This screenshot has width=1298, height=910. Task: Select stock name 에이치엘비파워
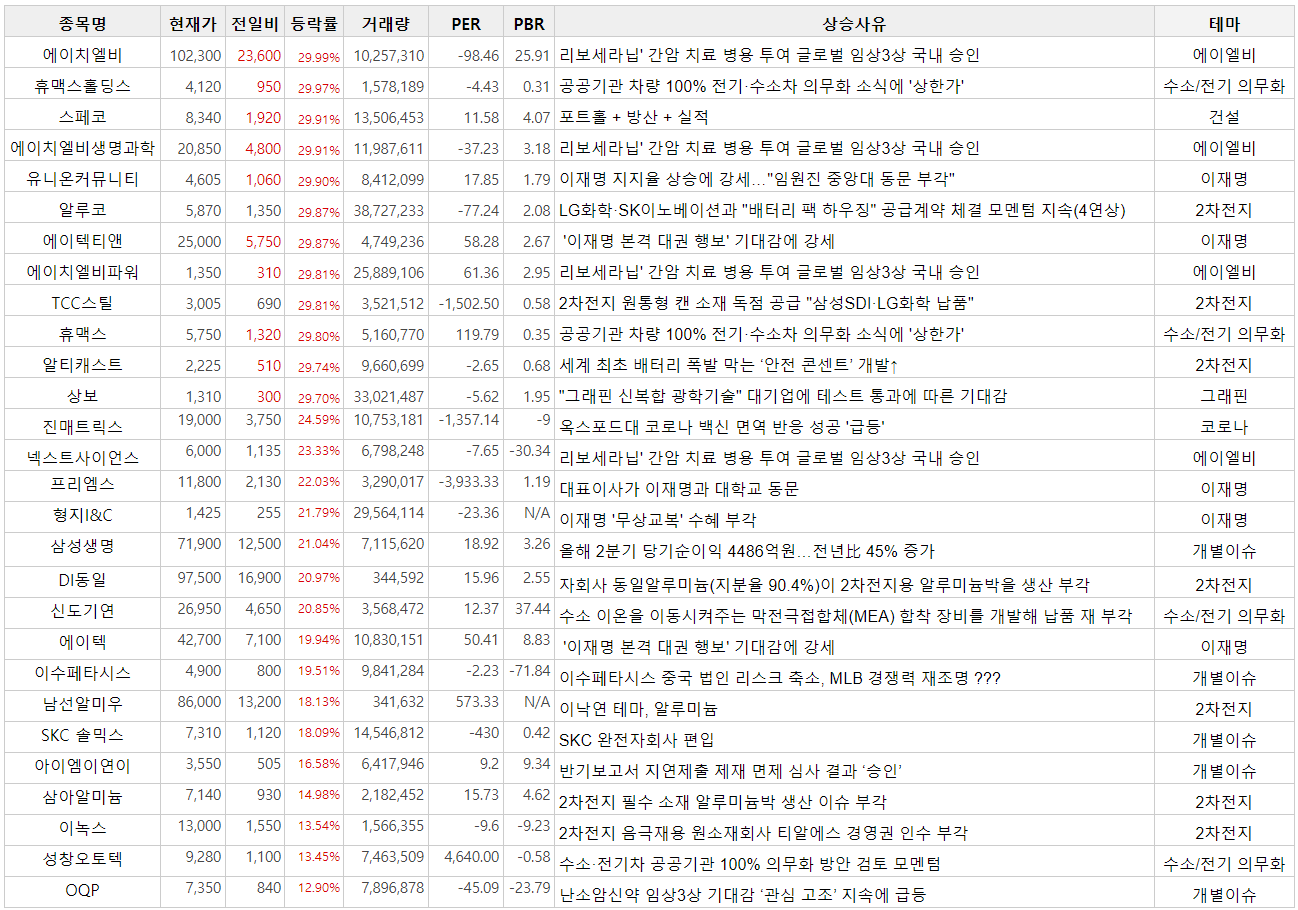point(82,272)
